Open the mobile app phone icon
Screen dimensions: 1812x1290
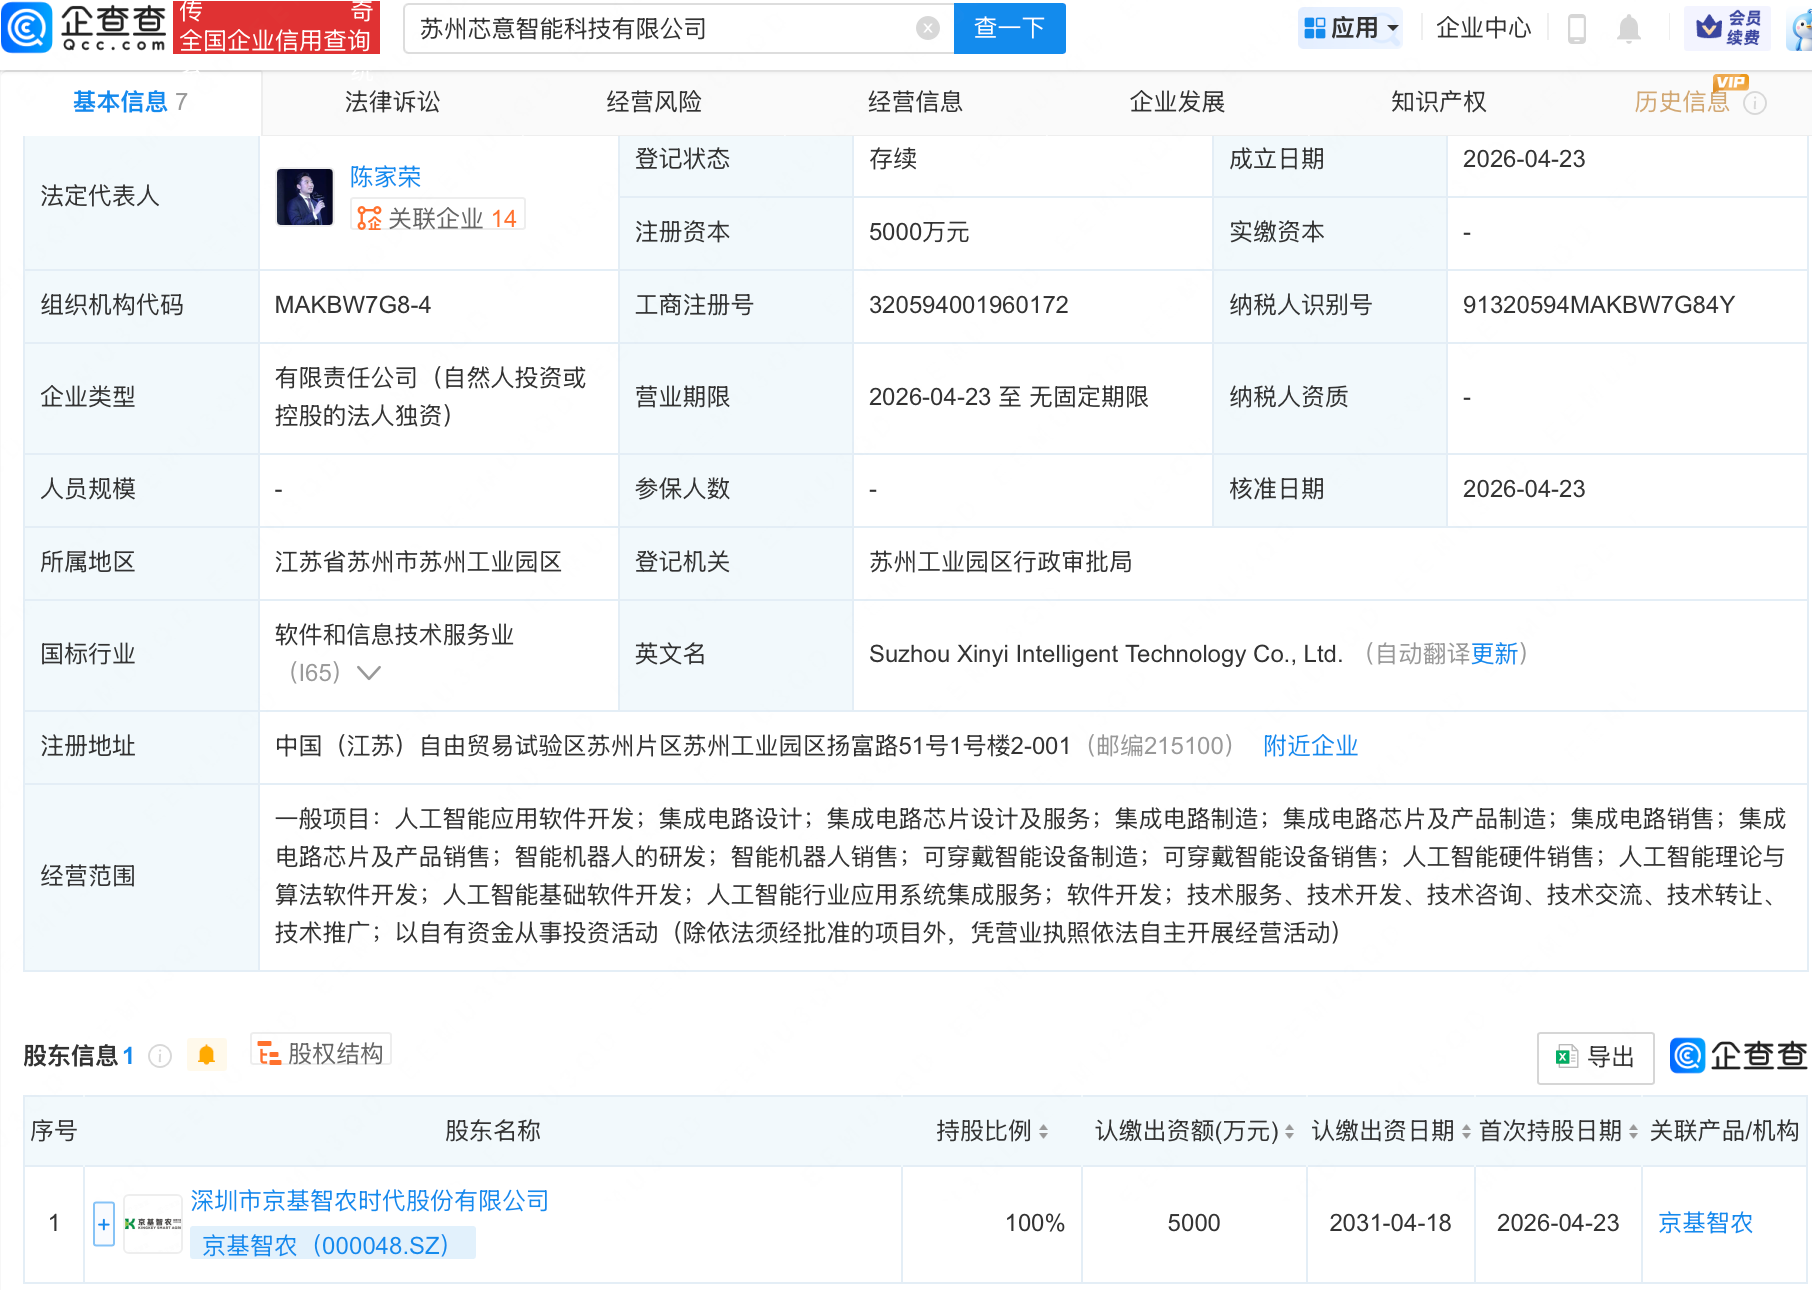[1577, 29]
